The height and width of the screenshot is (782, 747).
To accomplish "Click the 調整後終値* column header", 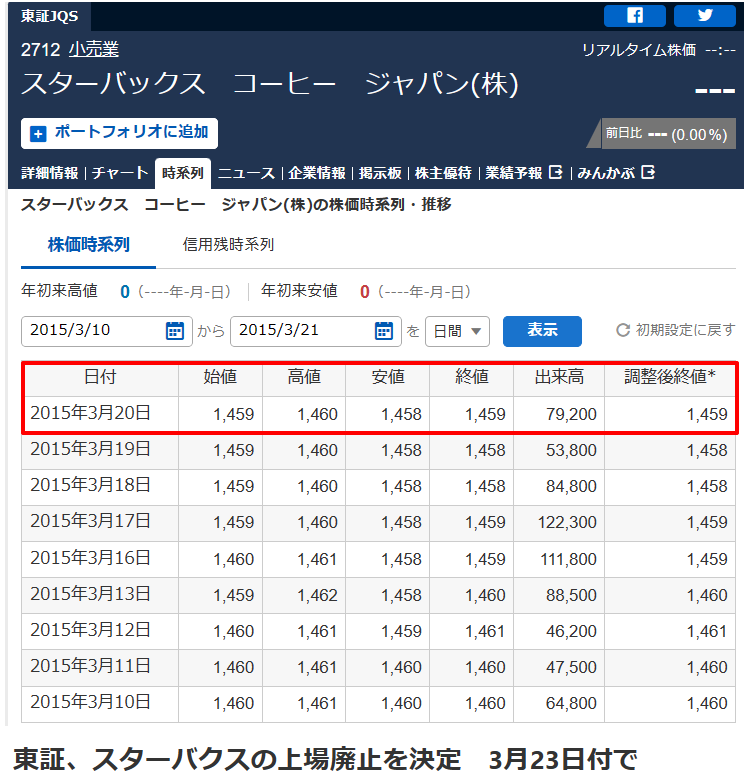I will coord(670,377).
